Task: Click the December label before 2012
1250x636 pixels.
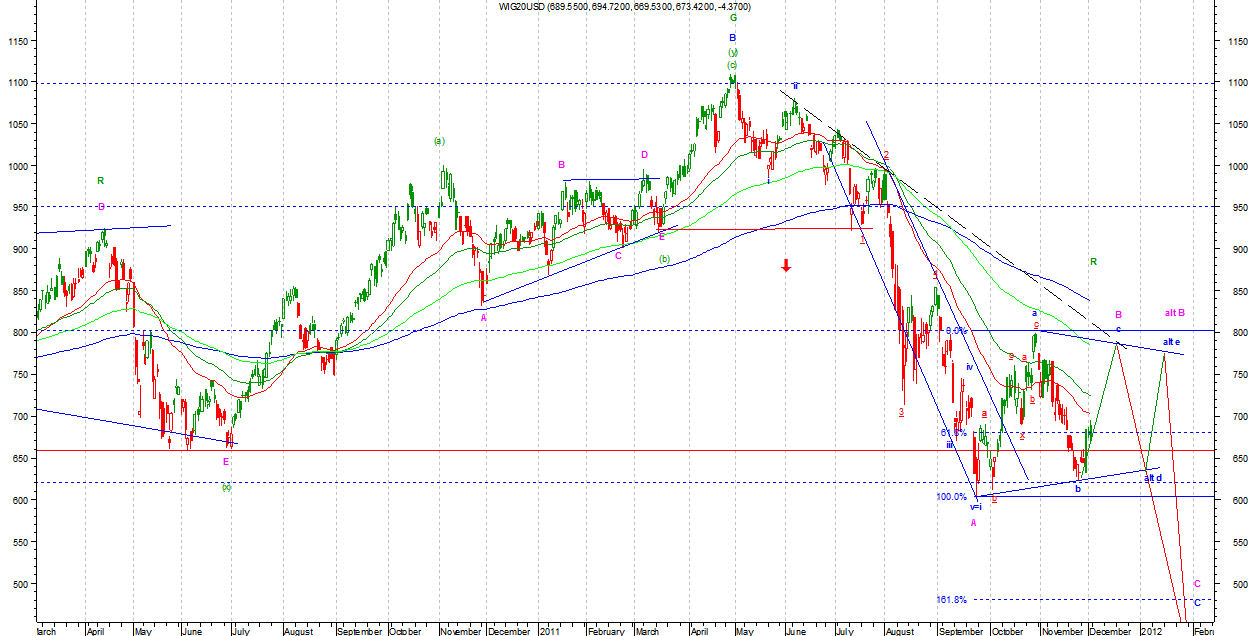Action: [x=1109, y=631]
